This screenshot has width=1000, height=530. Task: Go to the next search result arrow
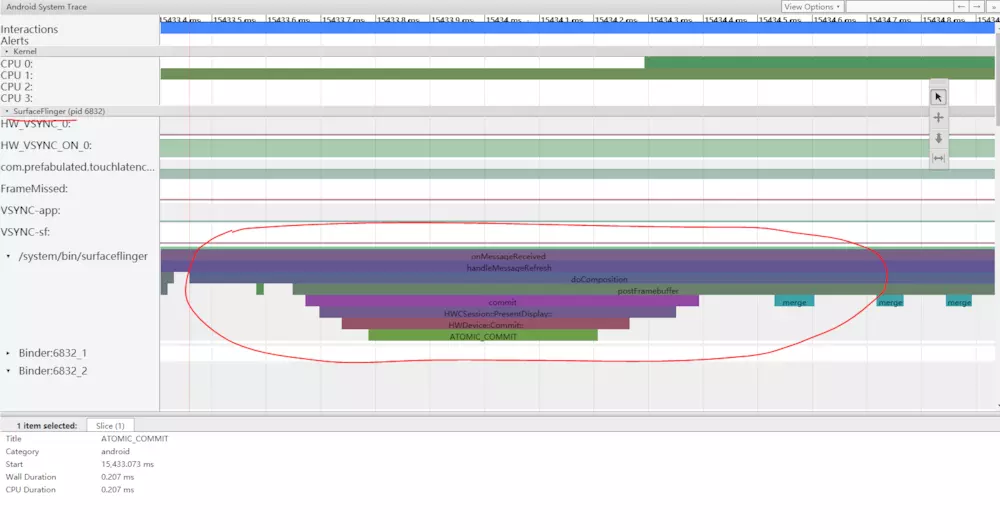coord(976,6)
